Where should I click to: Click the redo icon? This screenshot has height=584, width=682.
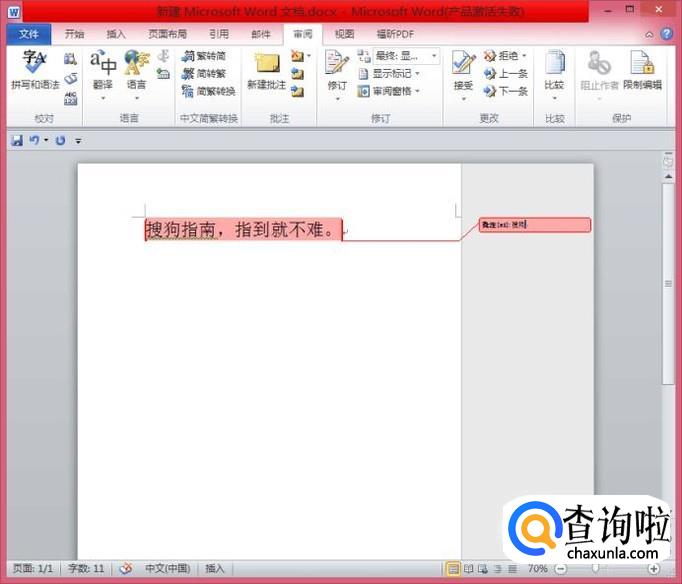pyautogui.click(x=60, y=140)
